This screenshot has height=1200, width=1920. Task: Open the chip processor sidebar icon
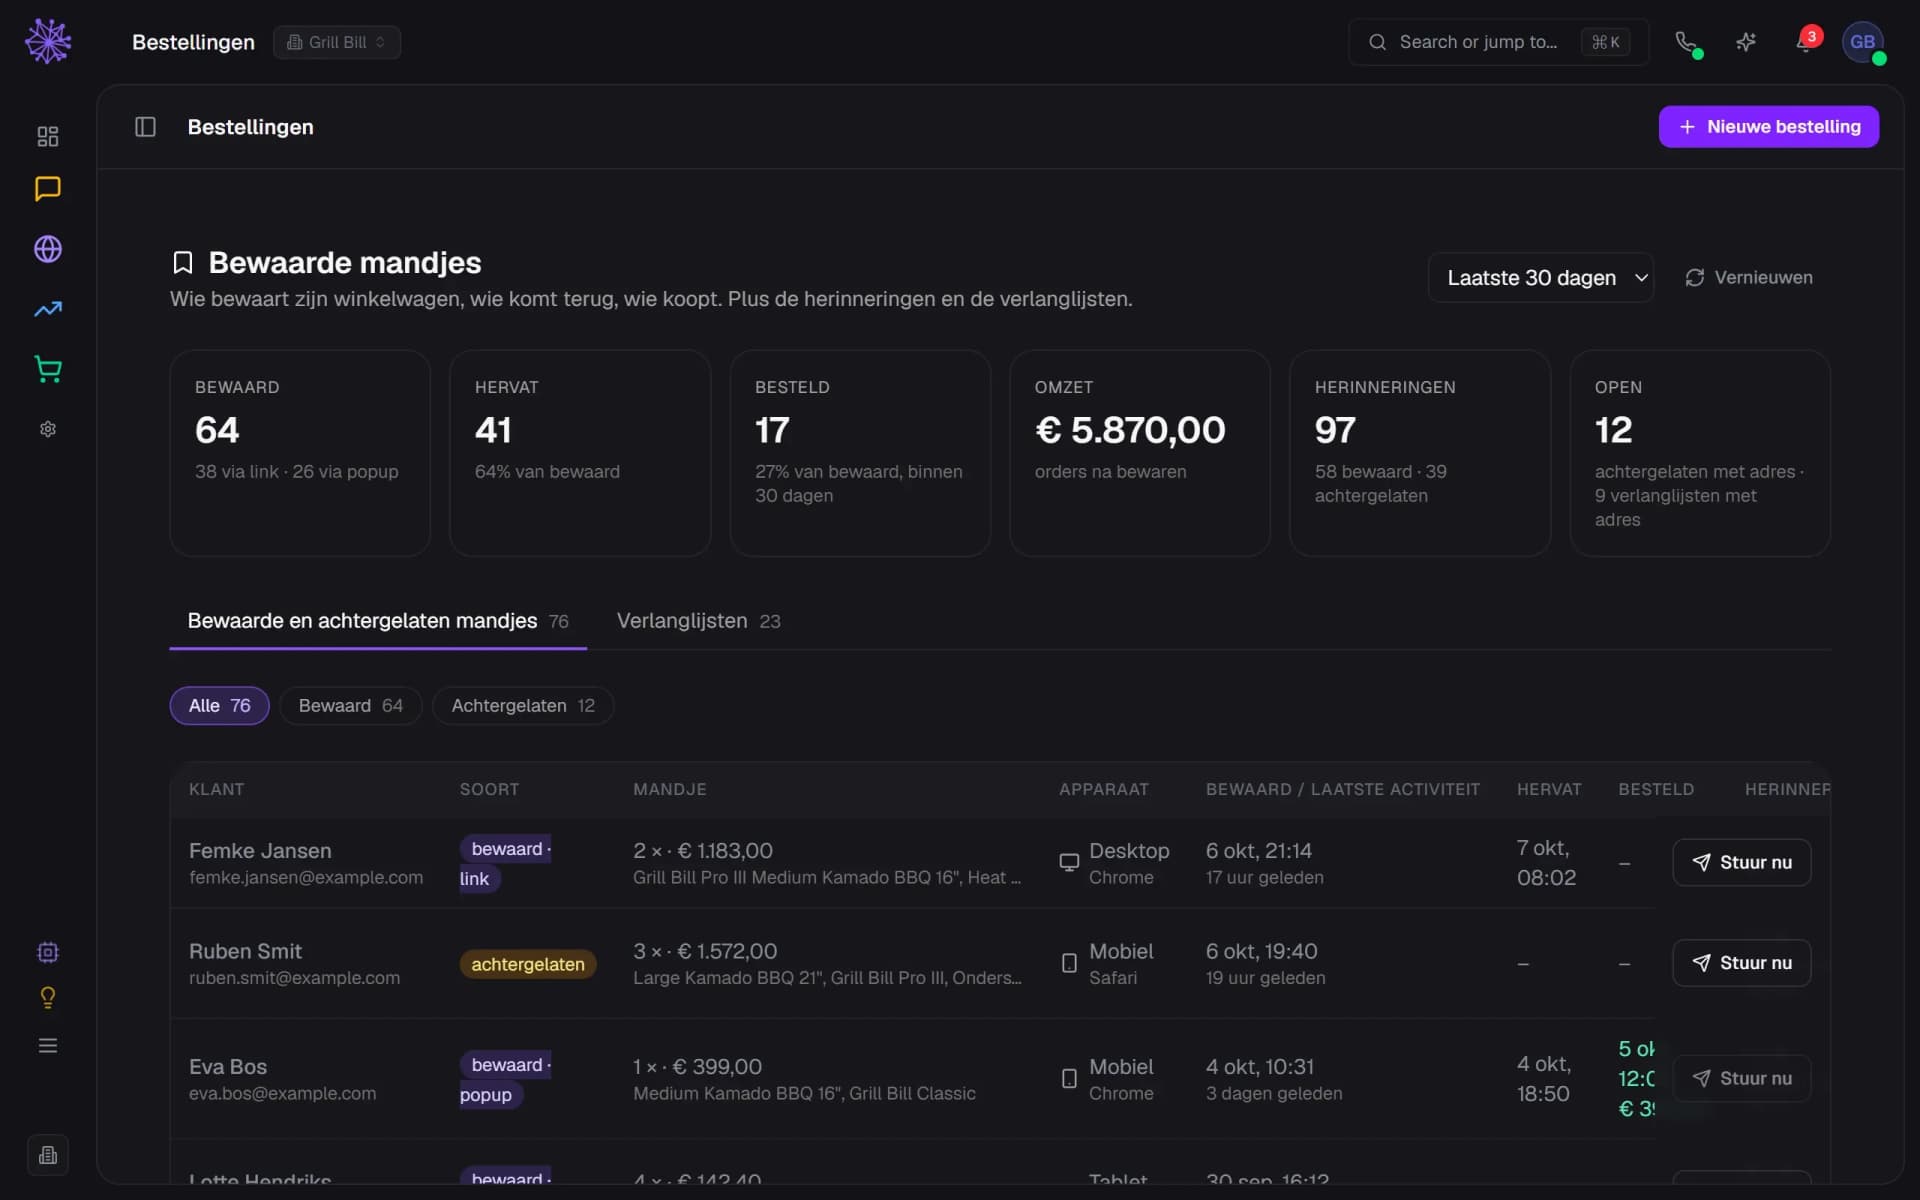(x=48, y=952)
